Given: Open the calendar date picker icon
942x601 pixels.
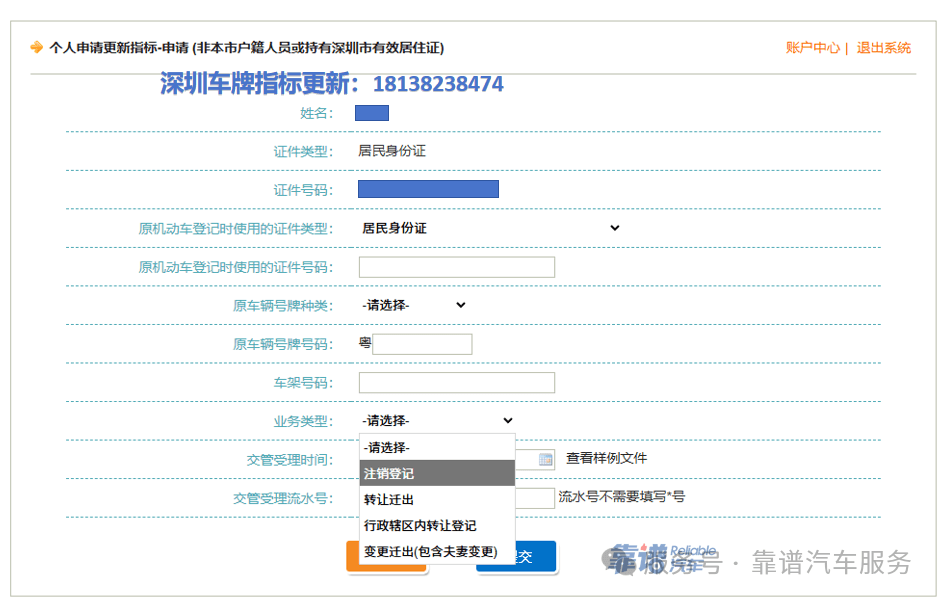Looking at the screenshot, I should pyautogui.click(x=546, y=460).
